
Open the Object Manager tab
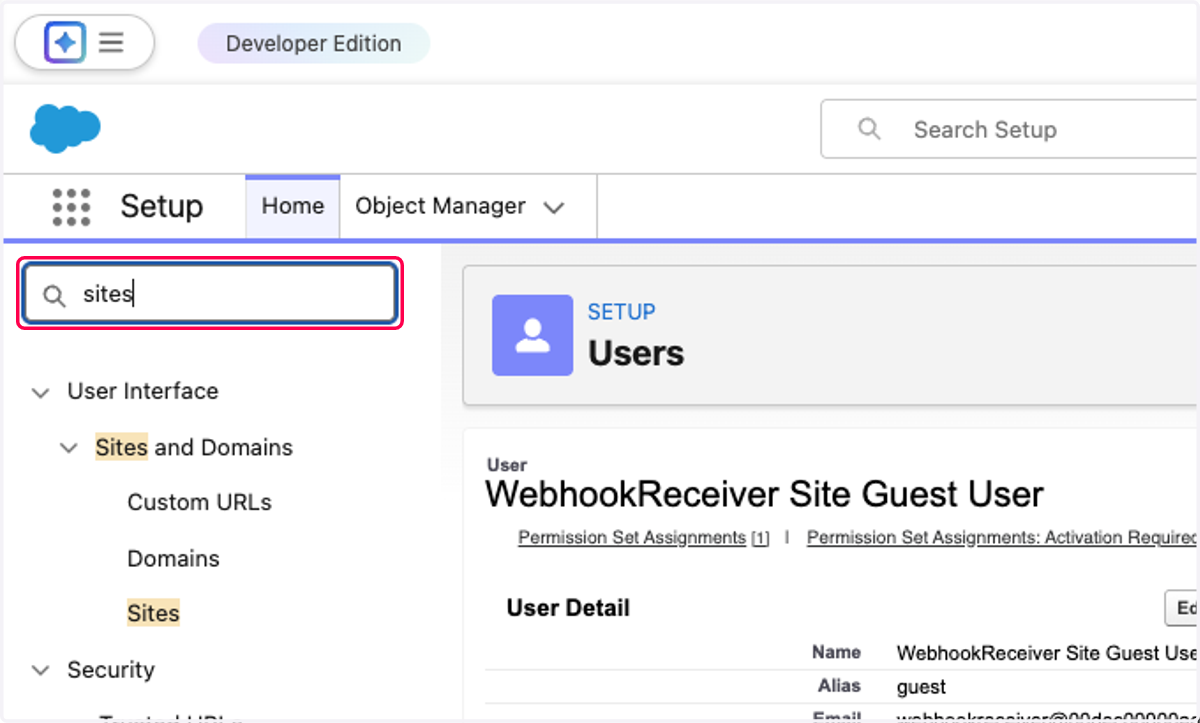pyautogui.click(x=440, y=206)
